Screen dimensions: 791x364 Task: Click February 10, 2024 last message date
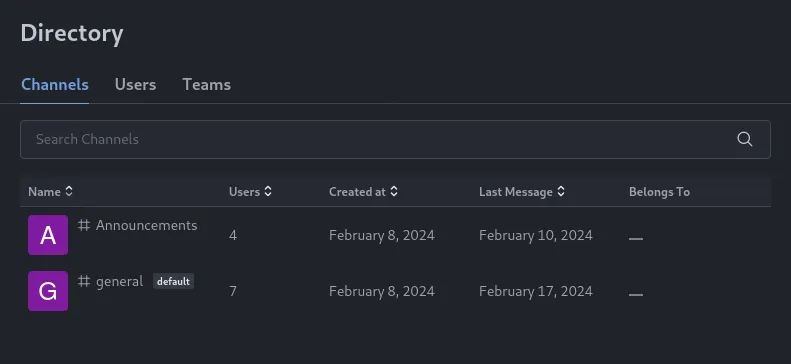536,235
